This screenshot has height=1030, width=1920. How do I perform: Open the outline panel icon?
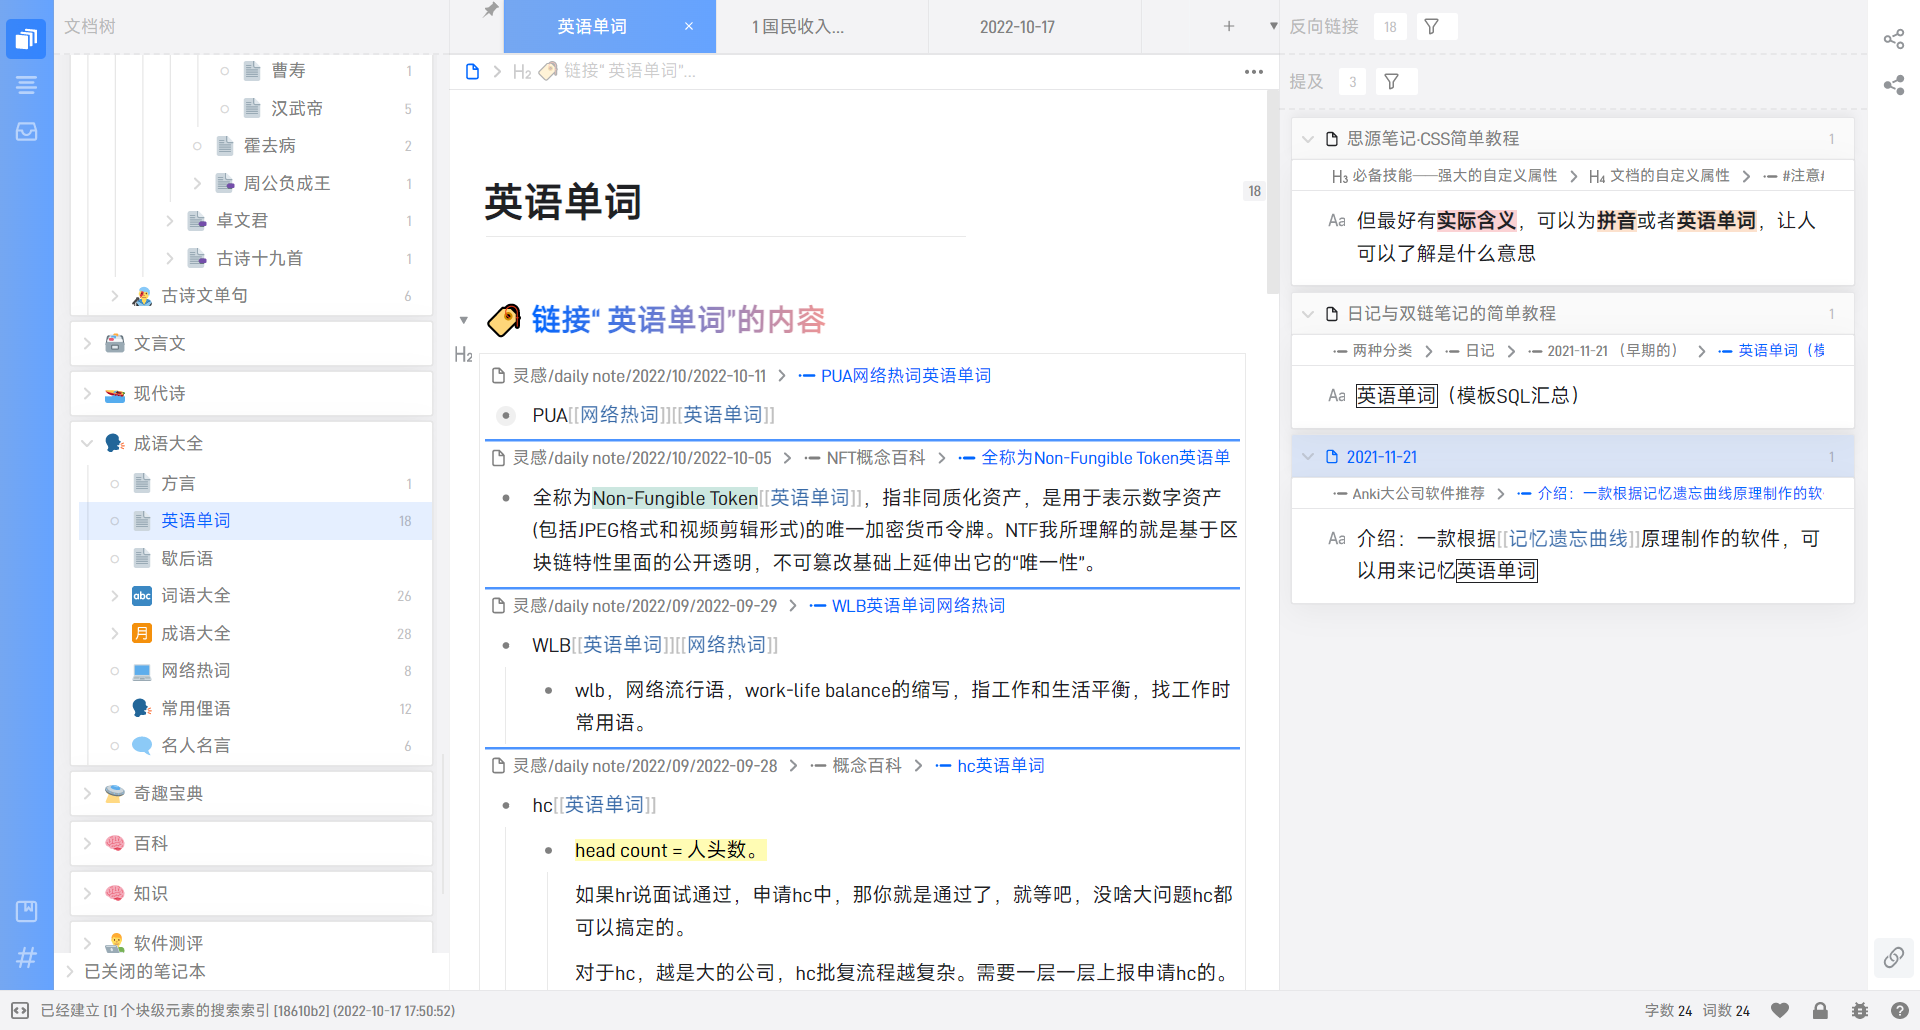click(x=27, y=86)
